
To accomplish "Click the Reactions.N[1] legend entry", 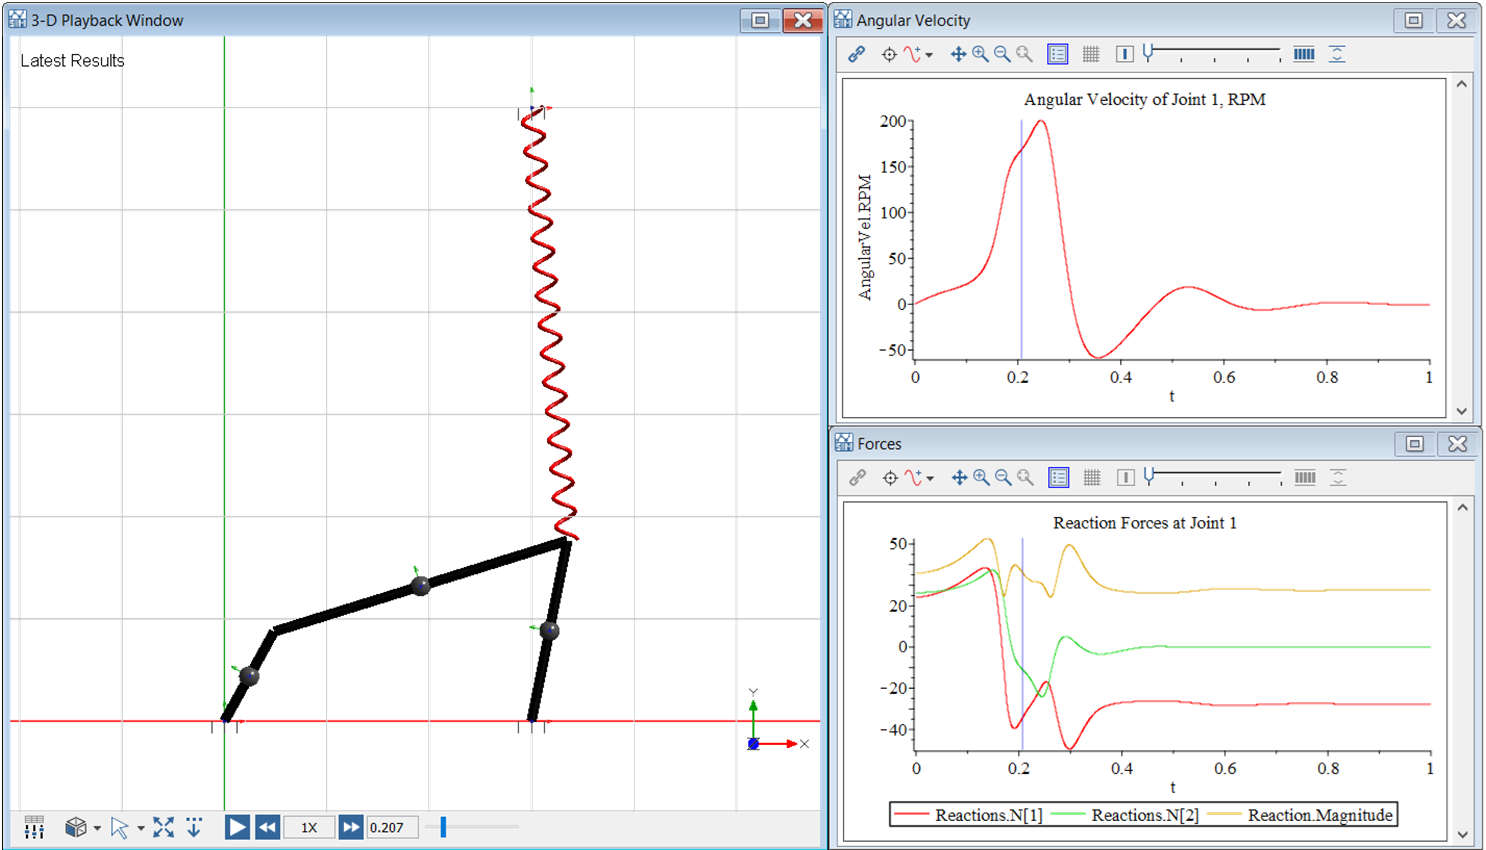I will pyautogui.click(x=988, y=815).
